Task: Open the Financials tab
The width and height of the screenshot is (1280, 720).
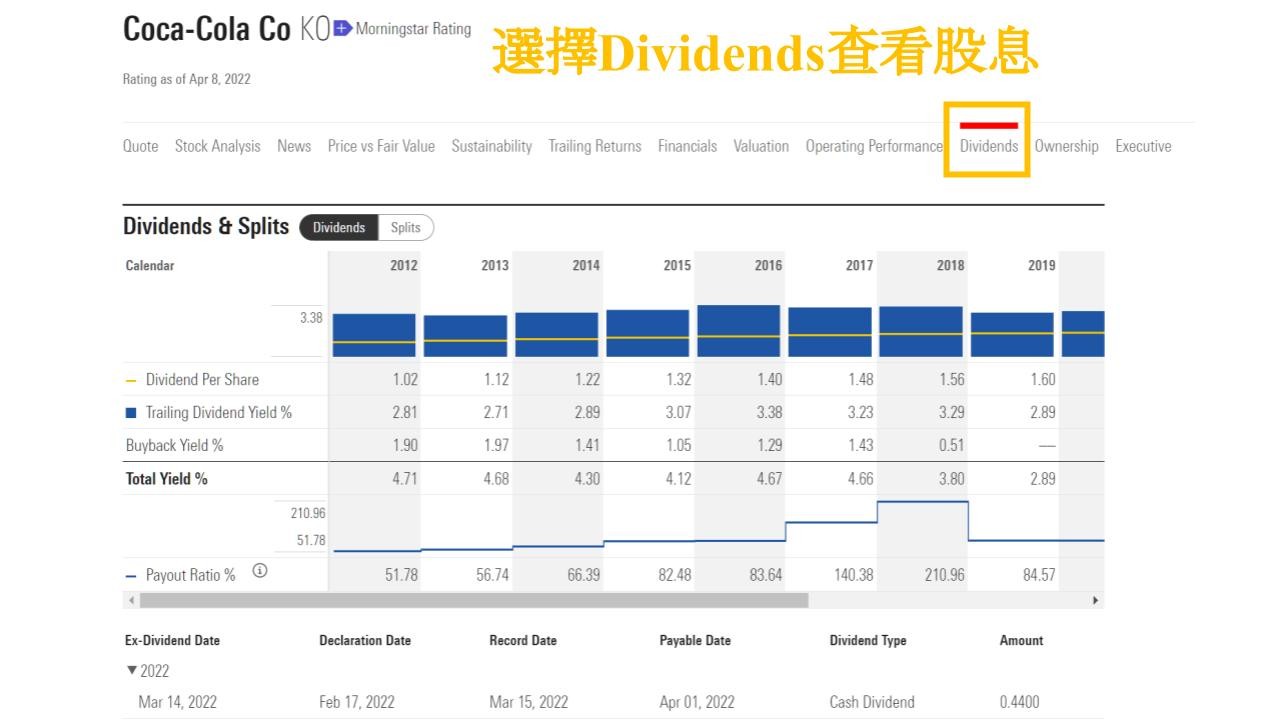Action: 687,146
